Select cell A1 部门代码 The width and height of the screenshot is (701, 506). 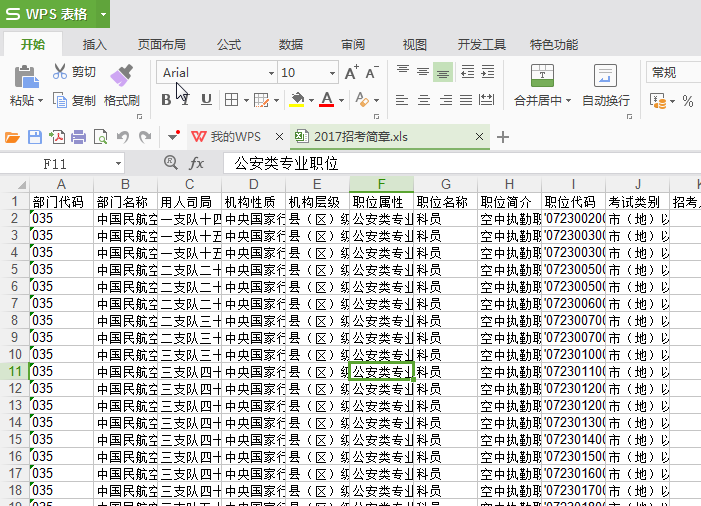(62, 202)
